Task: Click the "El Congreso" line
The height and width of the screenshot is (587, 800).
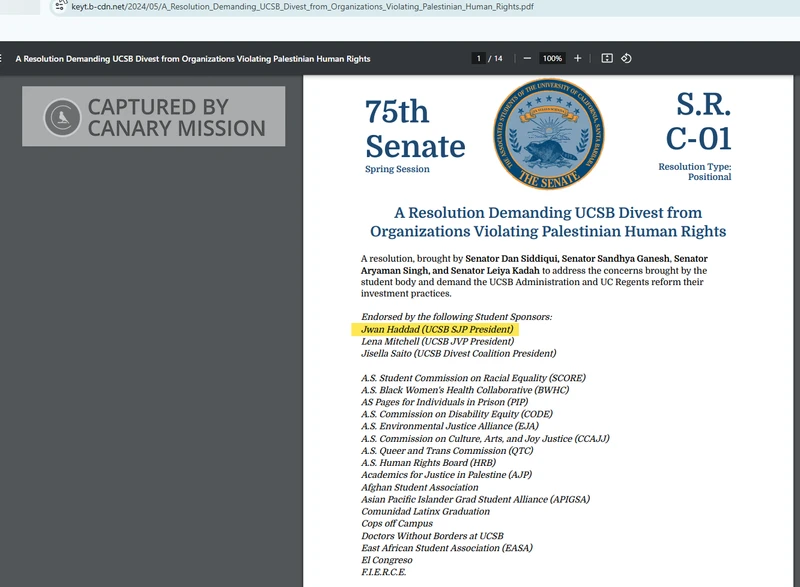Action: 387,560
